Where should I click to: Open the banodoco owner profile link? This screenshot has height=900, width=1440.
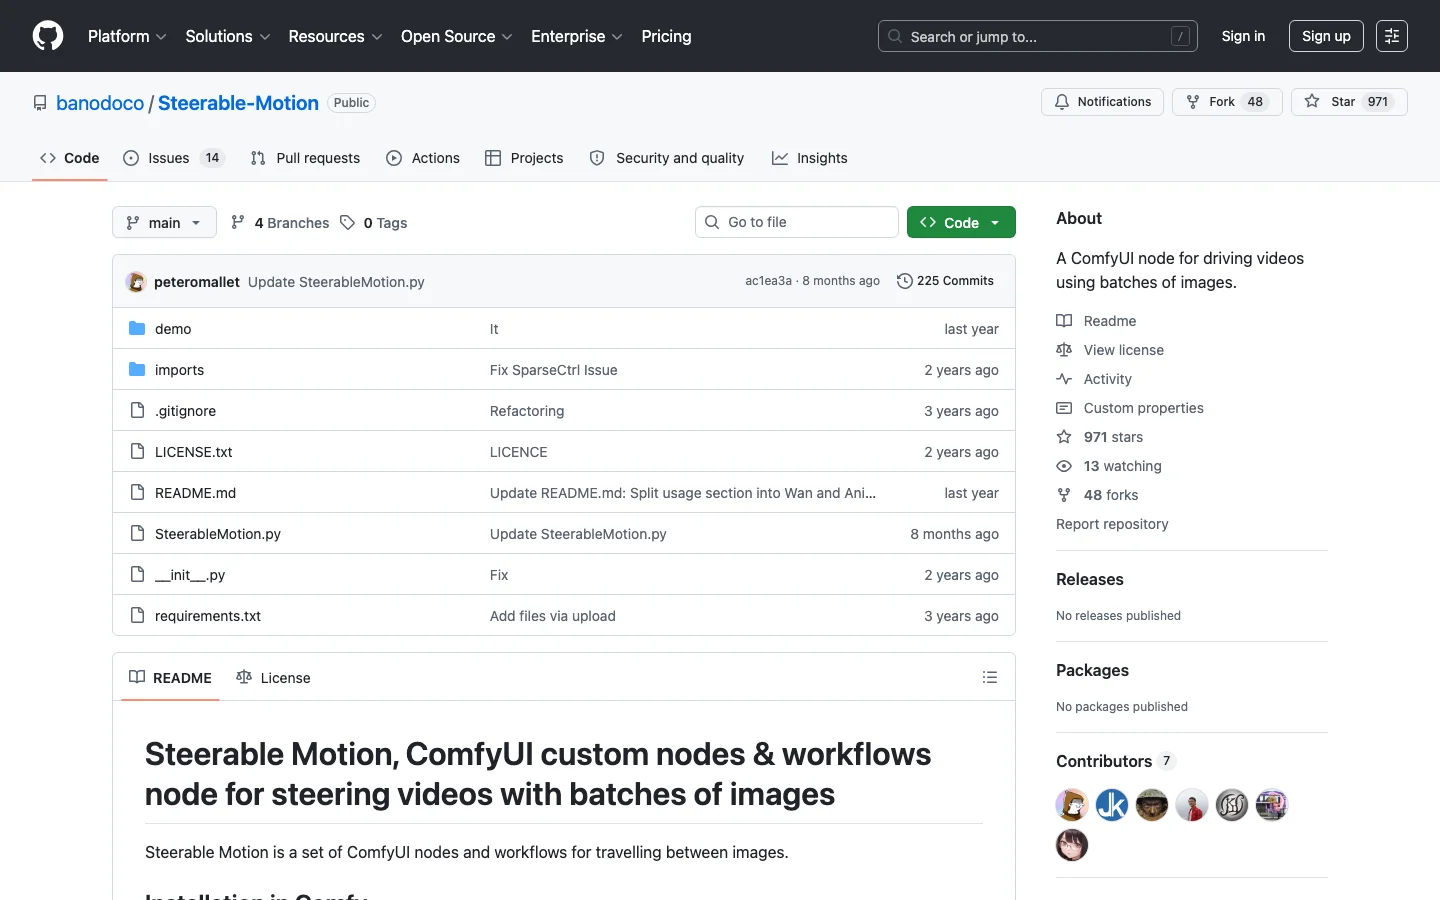coord(100,103)
